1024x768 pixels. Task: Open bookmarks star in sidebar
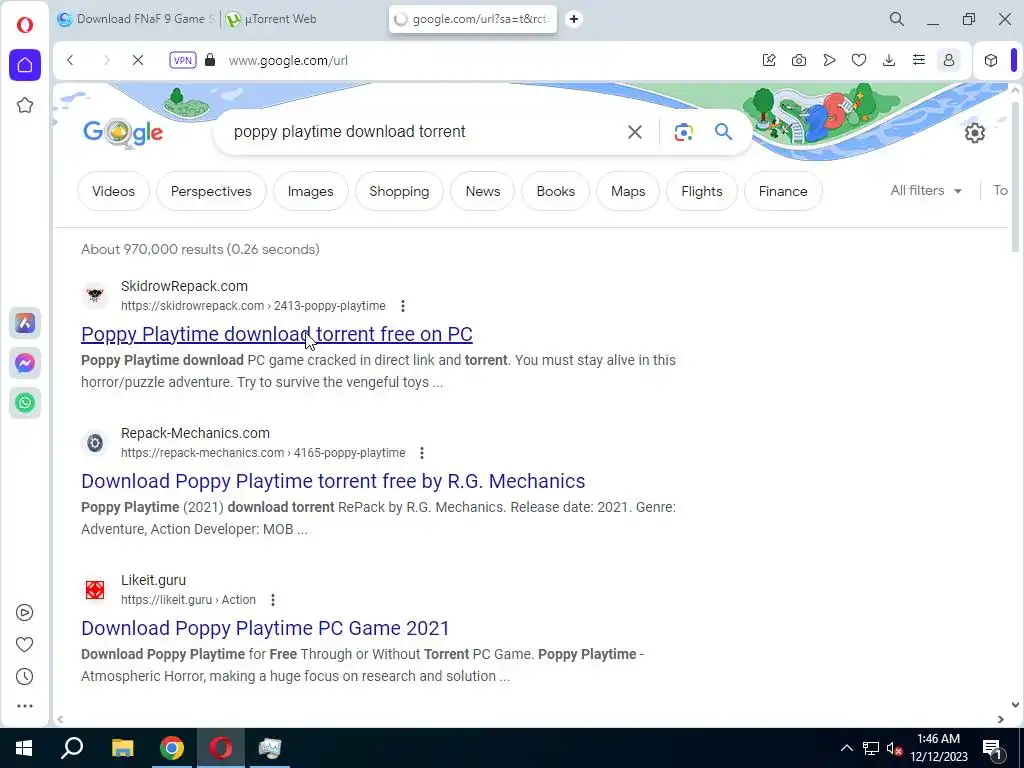click(25, 105)
